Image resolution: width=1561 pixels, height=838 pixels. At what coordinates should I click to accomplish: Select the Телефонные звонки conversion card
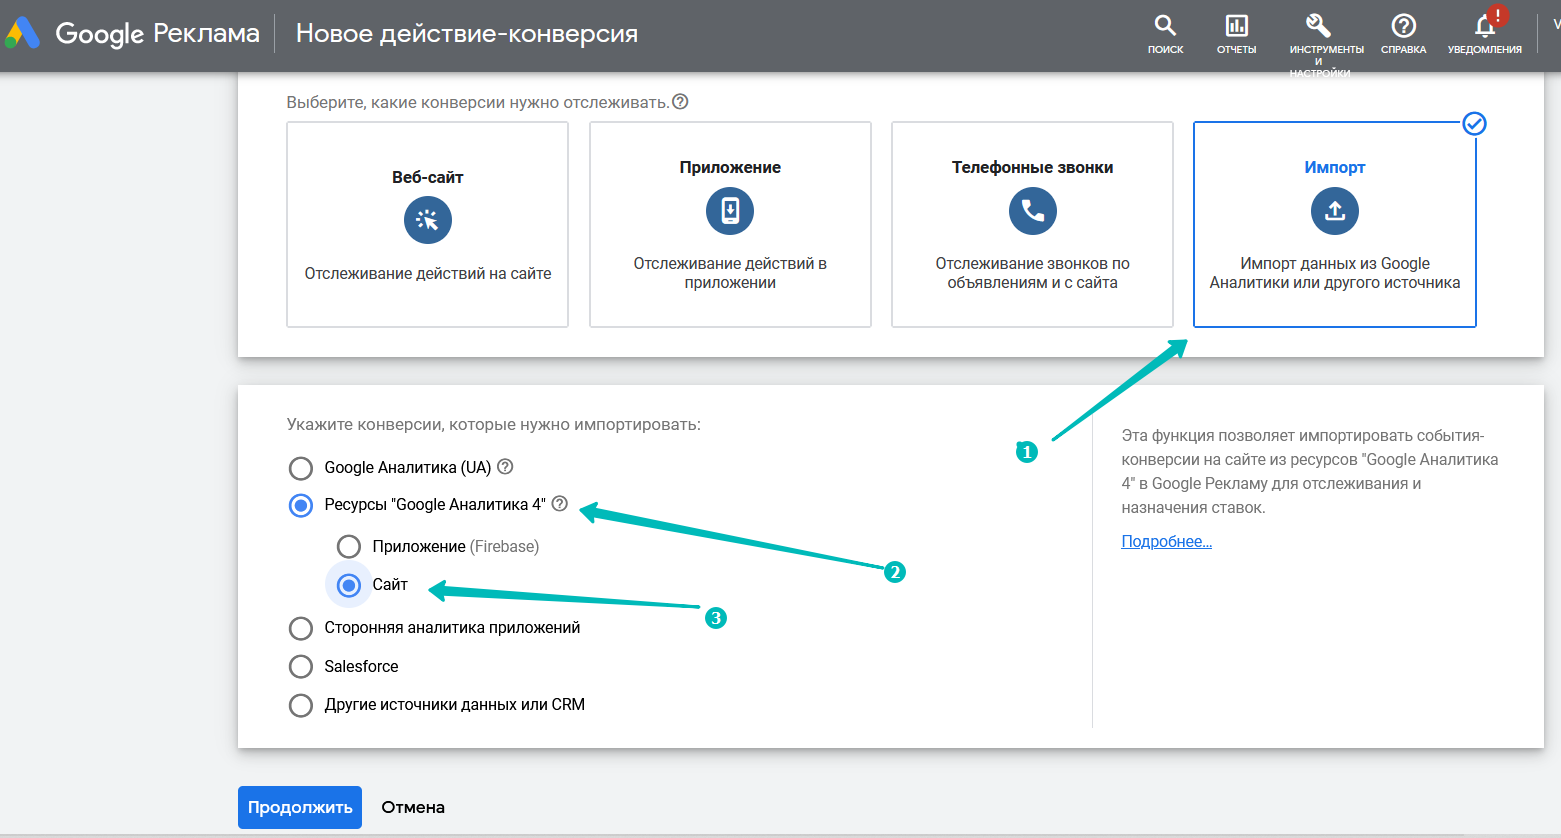1033,225
